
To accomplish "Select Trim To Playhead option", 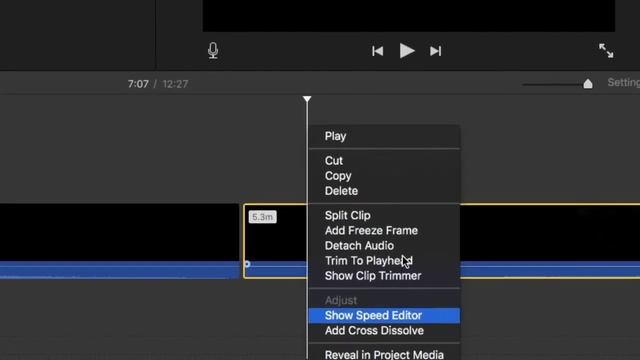I will point(384,261).
